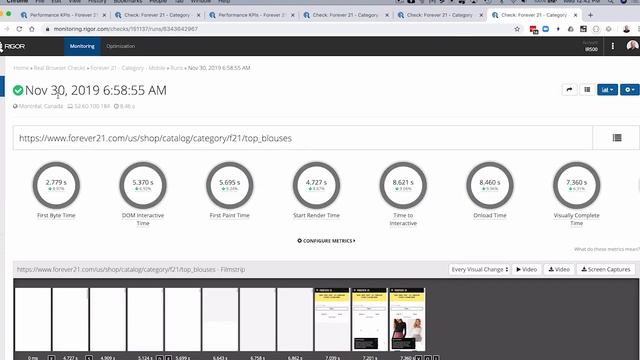This screenshot has height=360, width=640.
Task: Click the DOM Interactive Time 5.370 s gauge
Action: (143, 185)
